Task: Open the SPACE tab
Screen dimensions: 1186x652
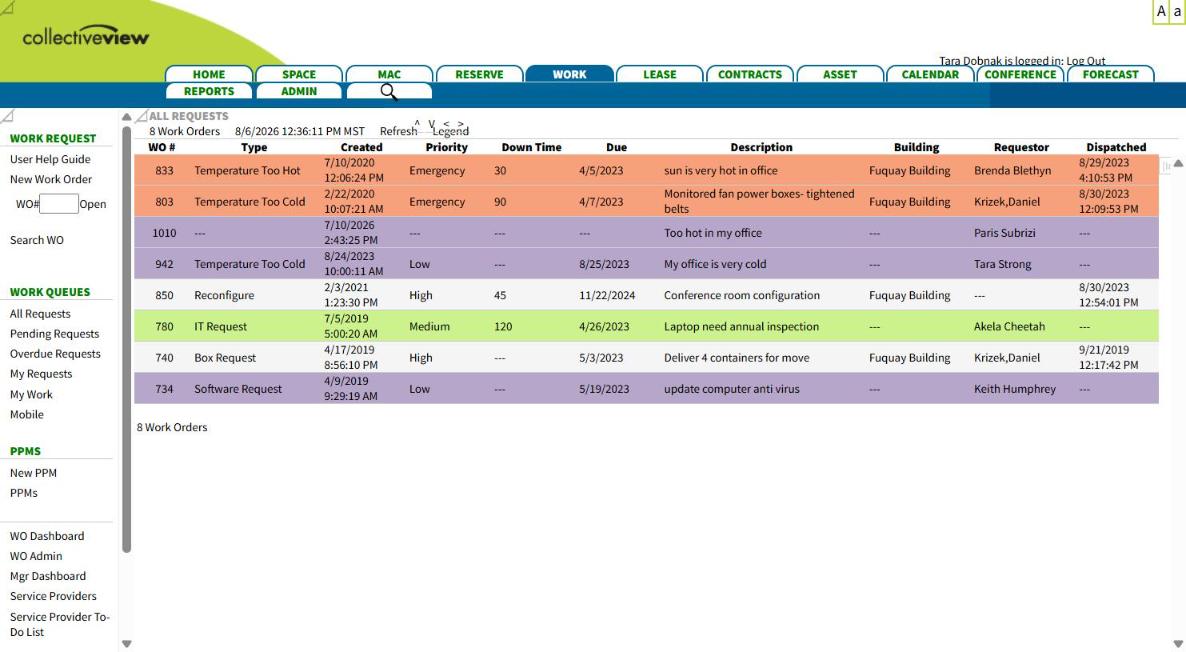Action: click(x=299, y=74)
